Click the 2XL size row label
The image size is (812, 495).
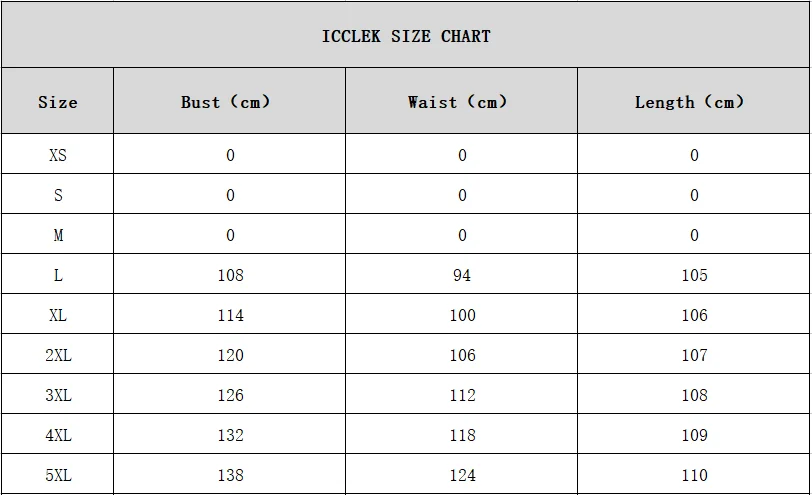click(58, 355)
